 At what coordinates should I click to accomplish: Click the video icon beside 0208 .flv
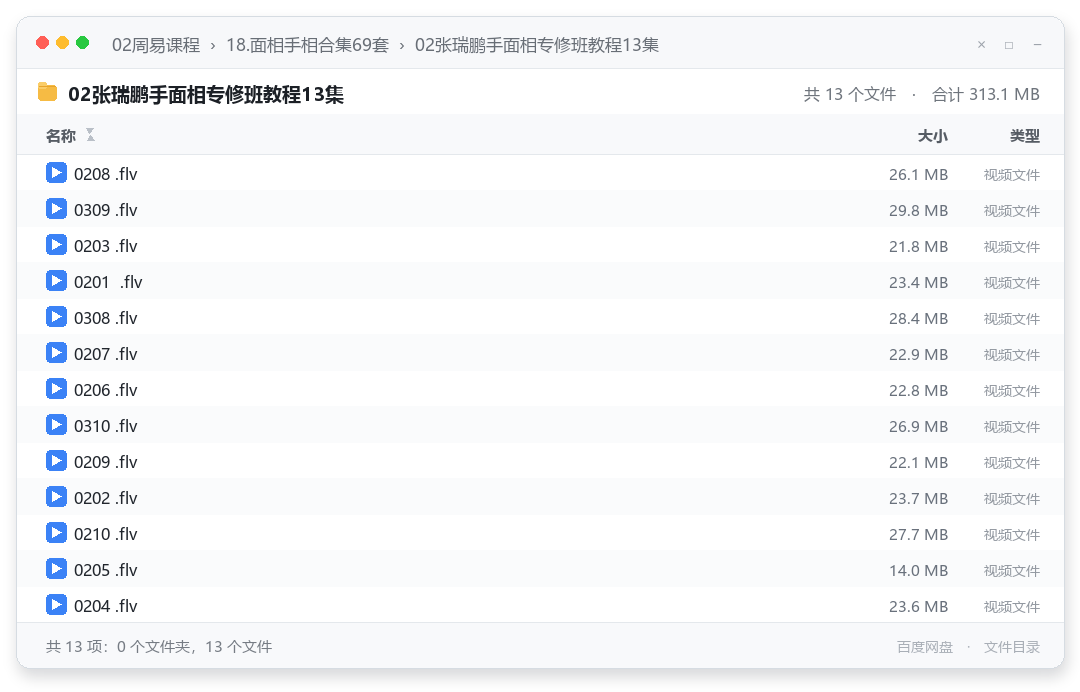pos(56,173)
